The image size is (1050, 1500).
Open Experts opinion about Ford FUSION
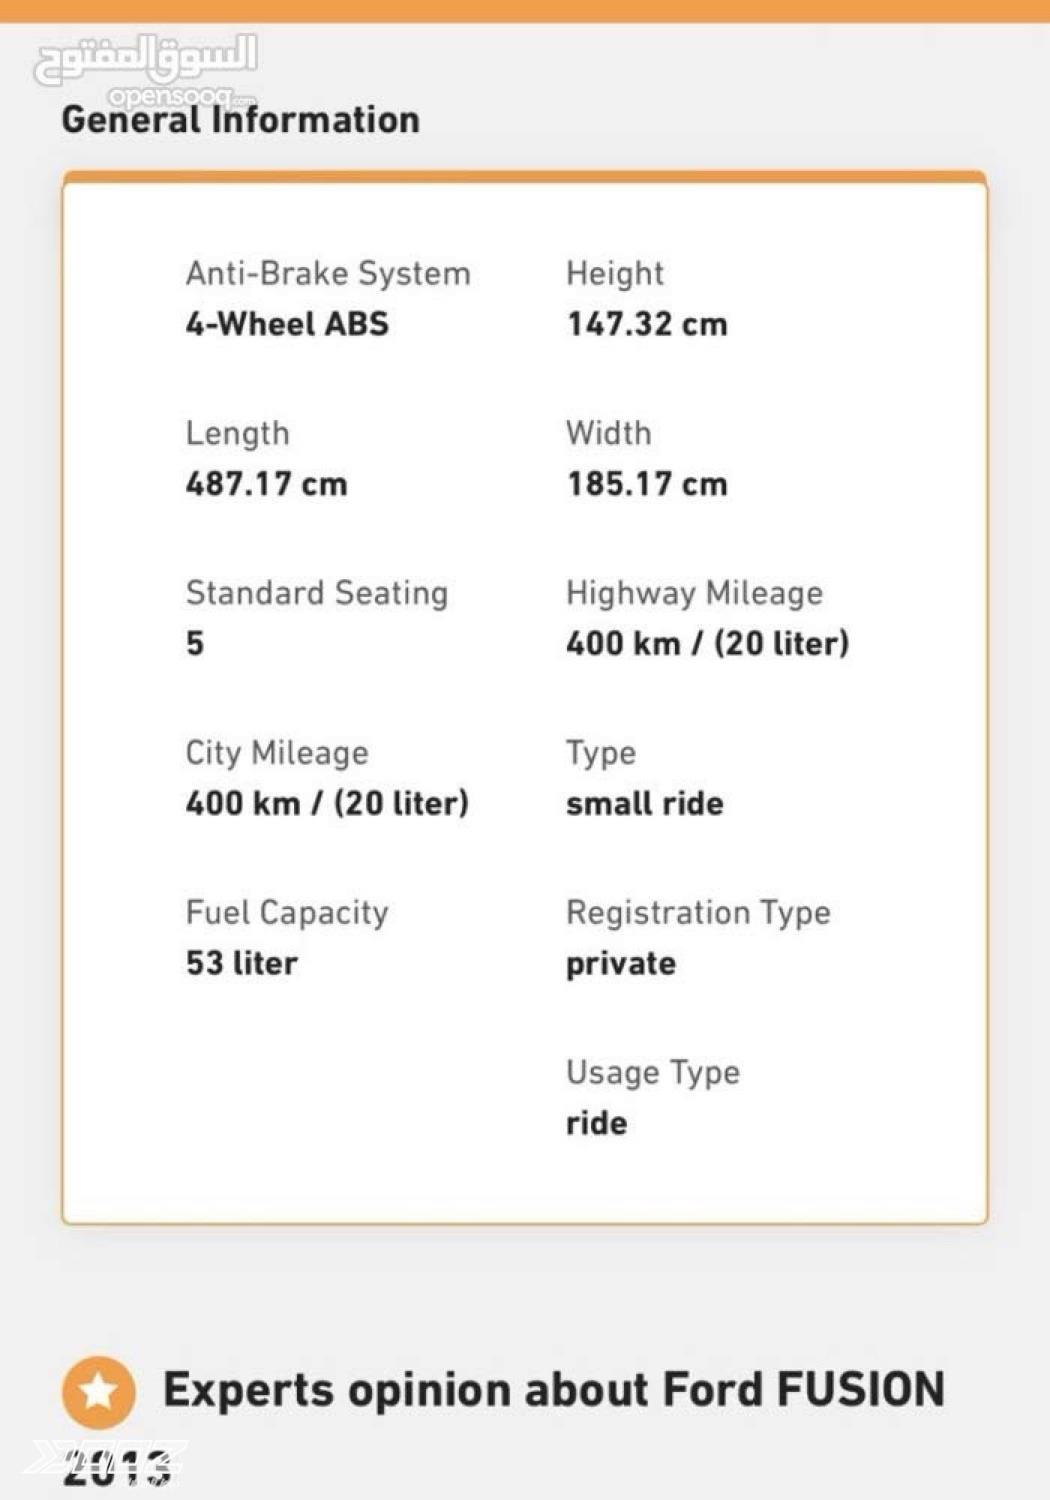[553, 1390]
